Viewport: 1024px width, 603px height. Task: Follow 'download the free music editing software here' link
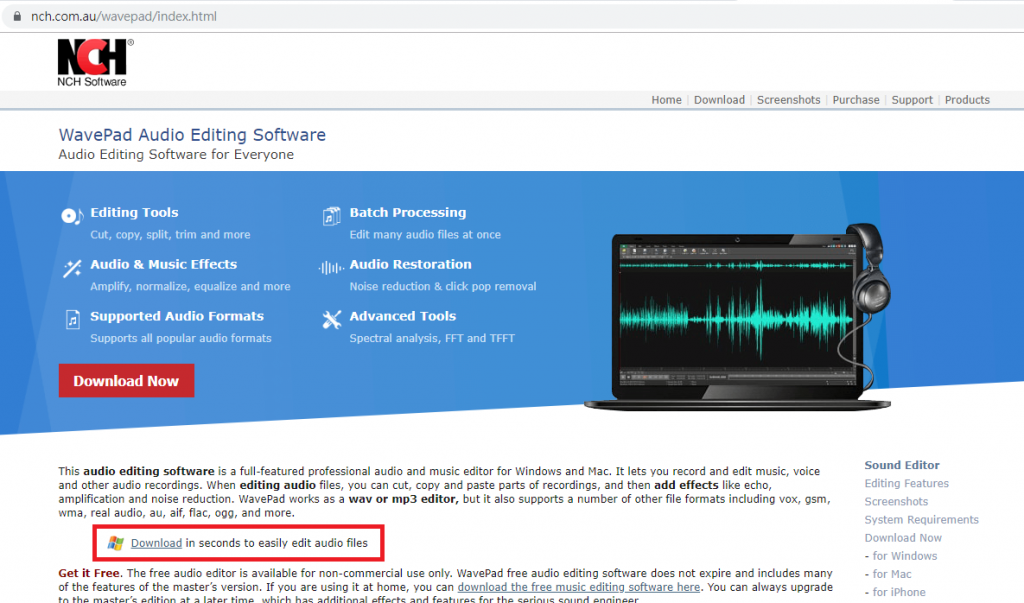[579, 587]
